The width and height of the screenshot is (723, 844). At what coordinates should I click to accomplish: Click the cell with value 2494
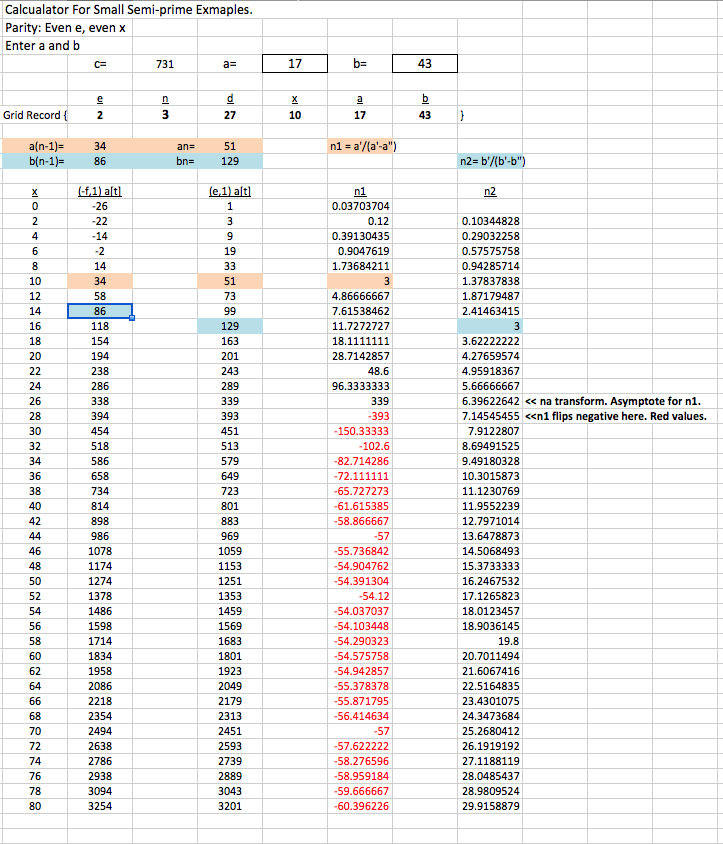tap(100, 731)
